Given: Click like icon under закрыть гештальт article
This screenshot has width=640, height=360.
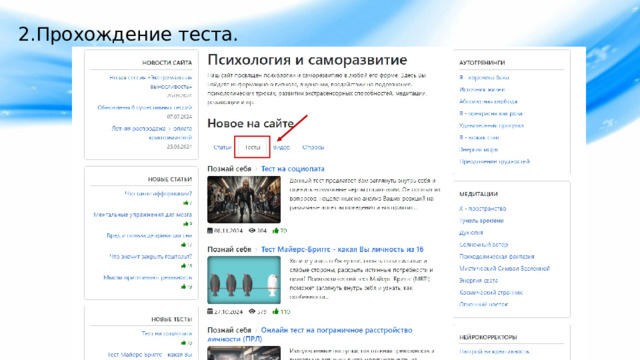Looking at the screenshot, I should [x=184, y=266].
